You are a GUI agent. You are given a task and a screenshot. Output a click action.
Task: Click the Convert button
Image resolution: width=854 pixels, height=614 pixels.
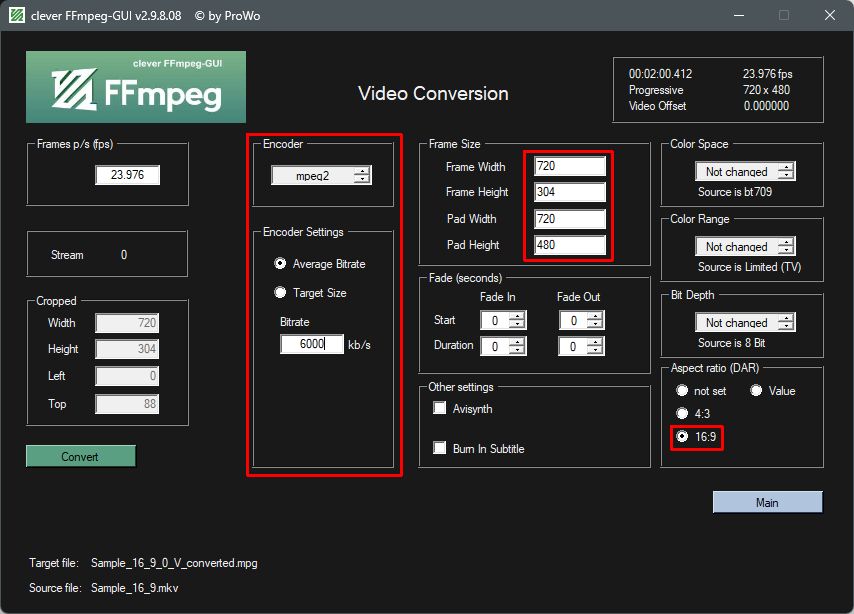pyautogui.click(x=81, y=457)
